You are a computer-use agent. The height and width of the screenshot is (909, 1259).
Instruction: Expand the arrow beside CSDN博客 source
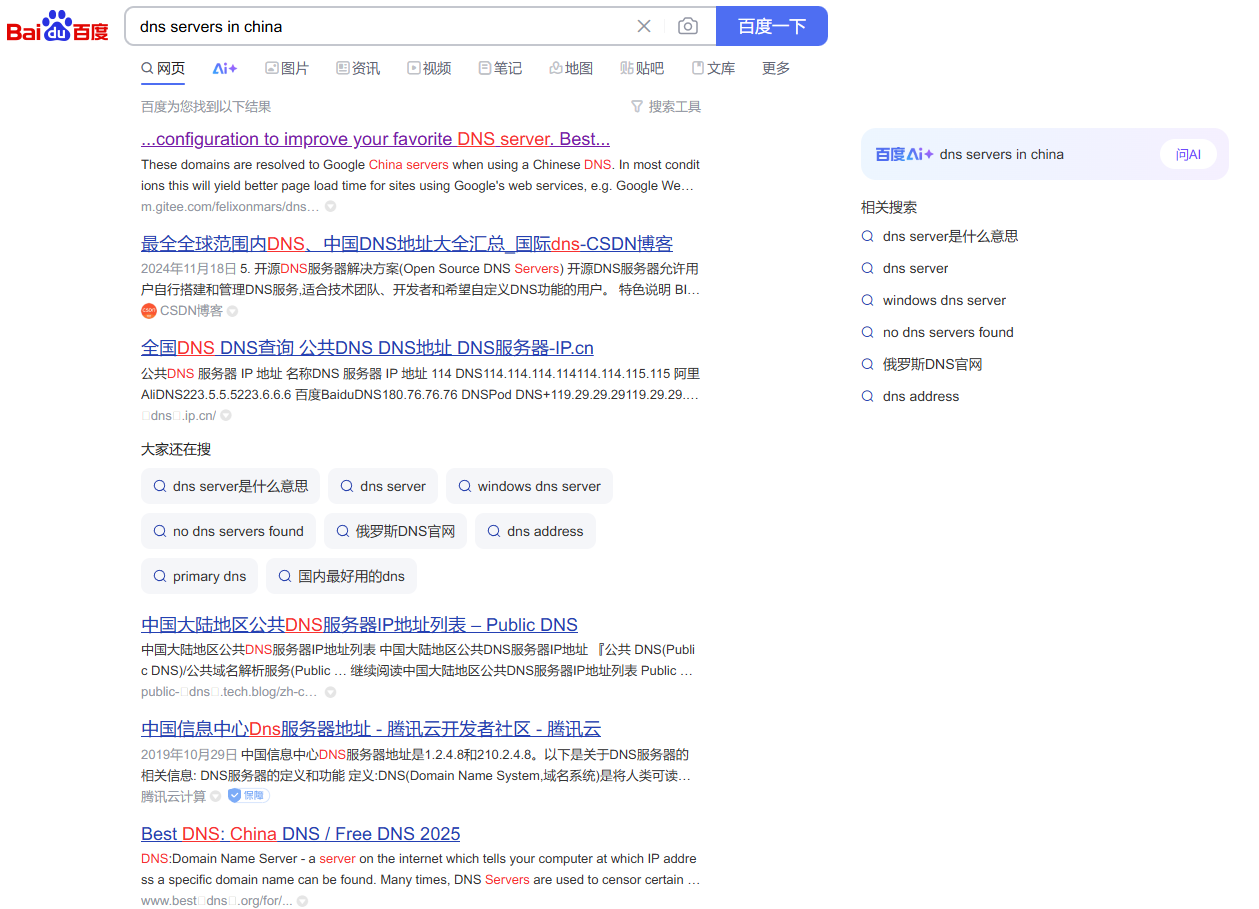pos(232,311)
